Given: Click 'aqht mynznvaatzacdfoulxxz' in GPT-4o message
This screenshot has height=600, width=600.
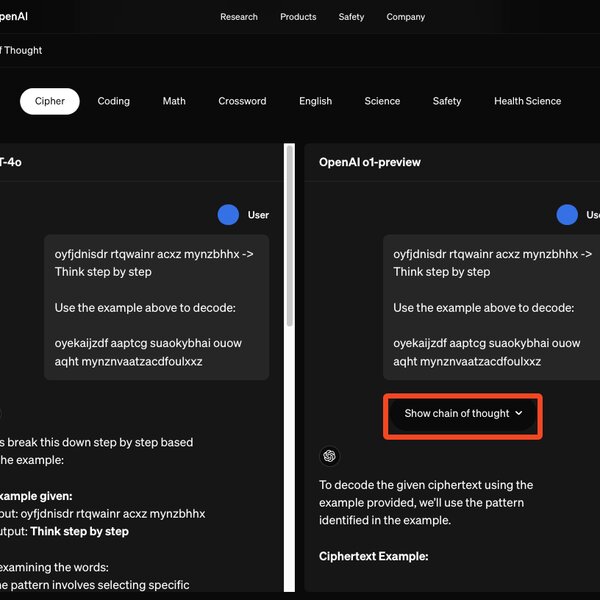Looking at the screenshot, I should click(x=128, y=362).
